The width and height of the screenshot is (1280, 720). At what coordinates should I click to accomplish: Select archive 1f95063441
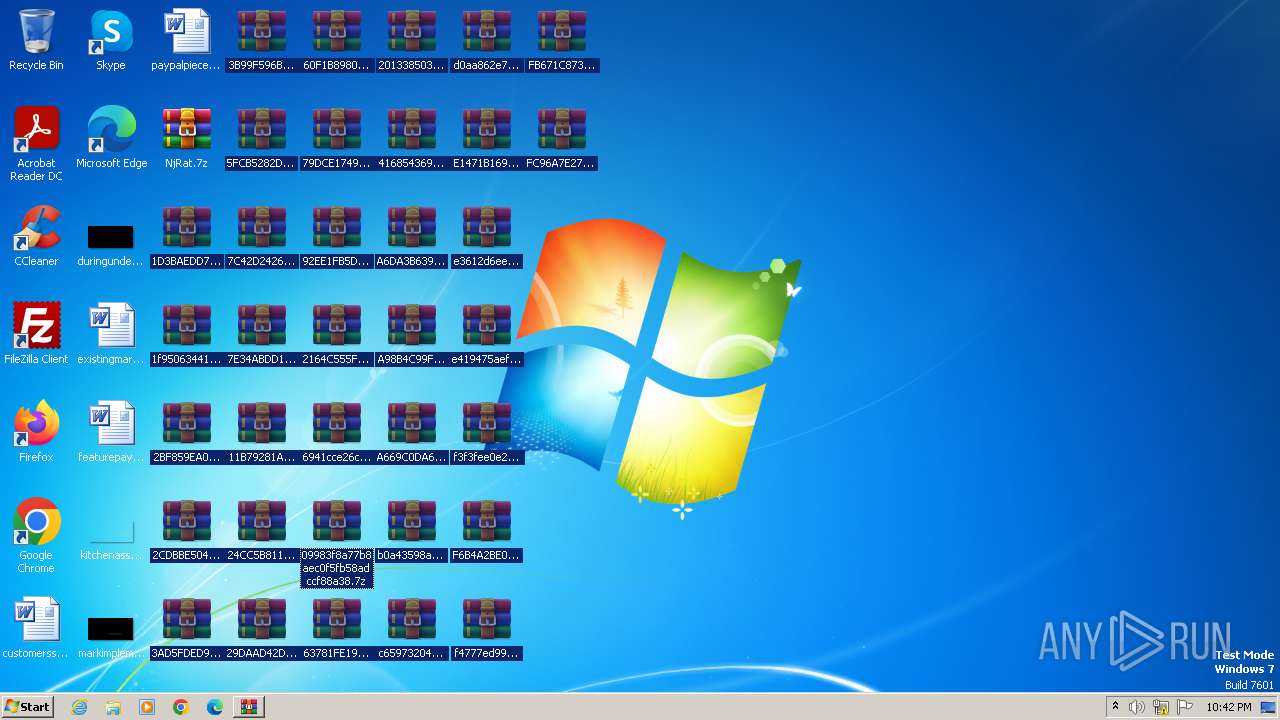click(186, 335)
